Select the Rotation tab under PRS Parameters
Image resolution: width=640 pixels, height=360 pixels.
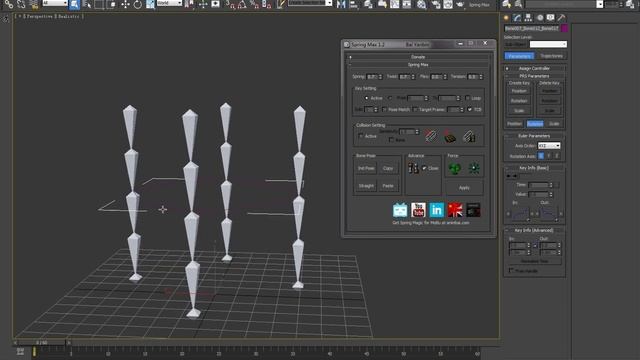coord(535,123)
